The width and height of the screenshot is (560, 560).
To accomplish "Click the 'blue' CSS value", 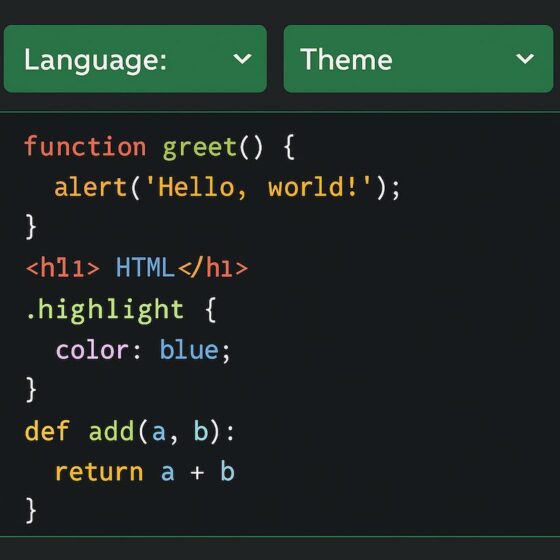I will [189, 349].
